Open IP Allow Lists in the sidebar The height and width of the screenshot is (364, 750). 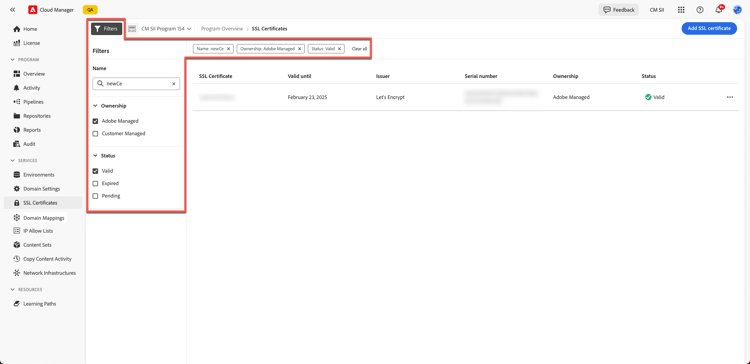[x=38, y=231]
